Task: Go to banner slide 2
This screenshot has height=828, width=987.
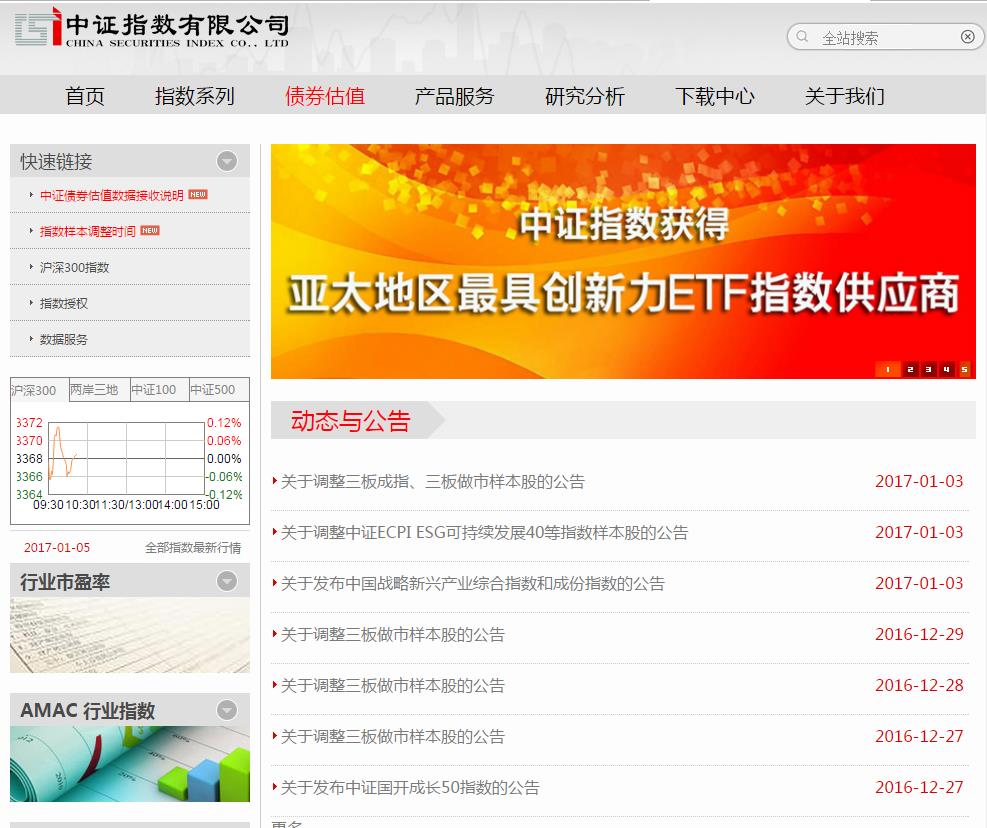Action: coord(910,369)
